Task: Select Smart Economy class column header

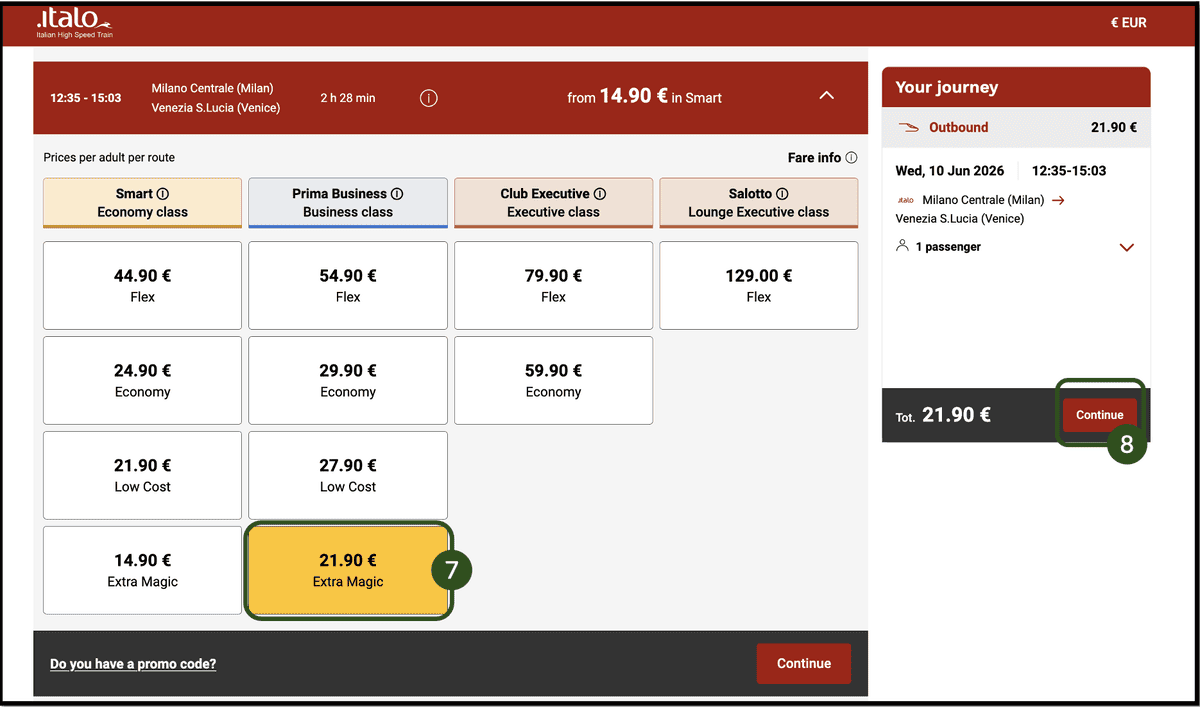Action: coord(142,203)
